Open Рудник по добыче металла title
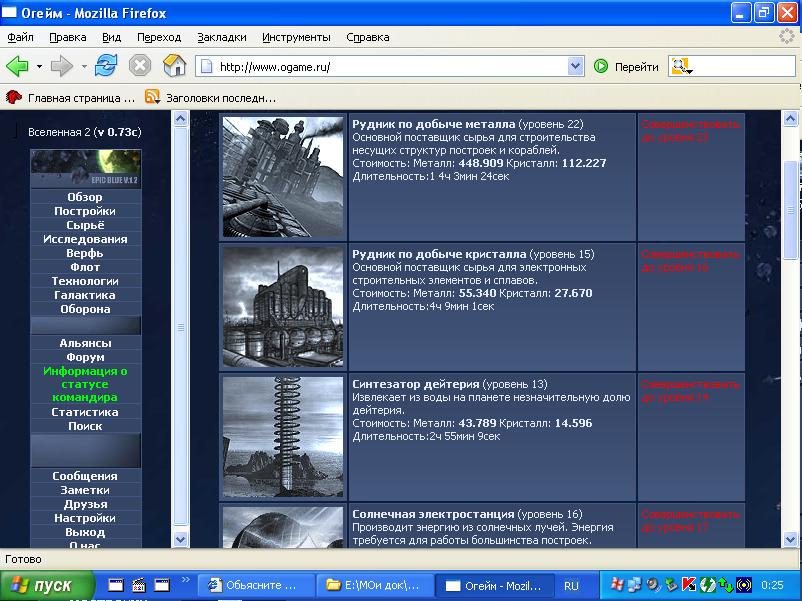The width and height of the screenshot is (802, 601). click(x=434, y=124)
